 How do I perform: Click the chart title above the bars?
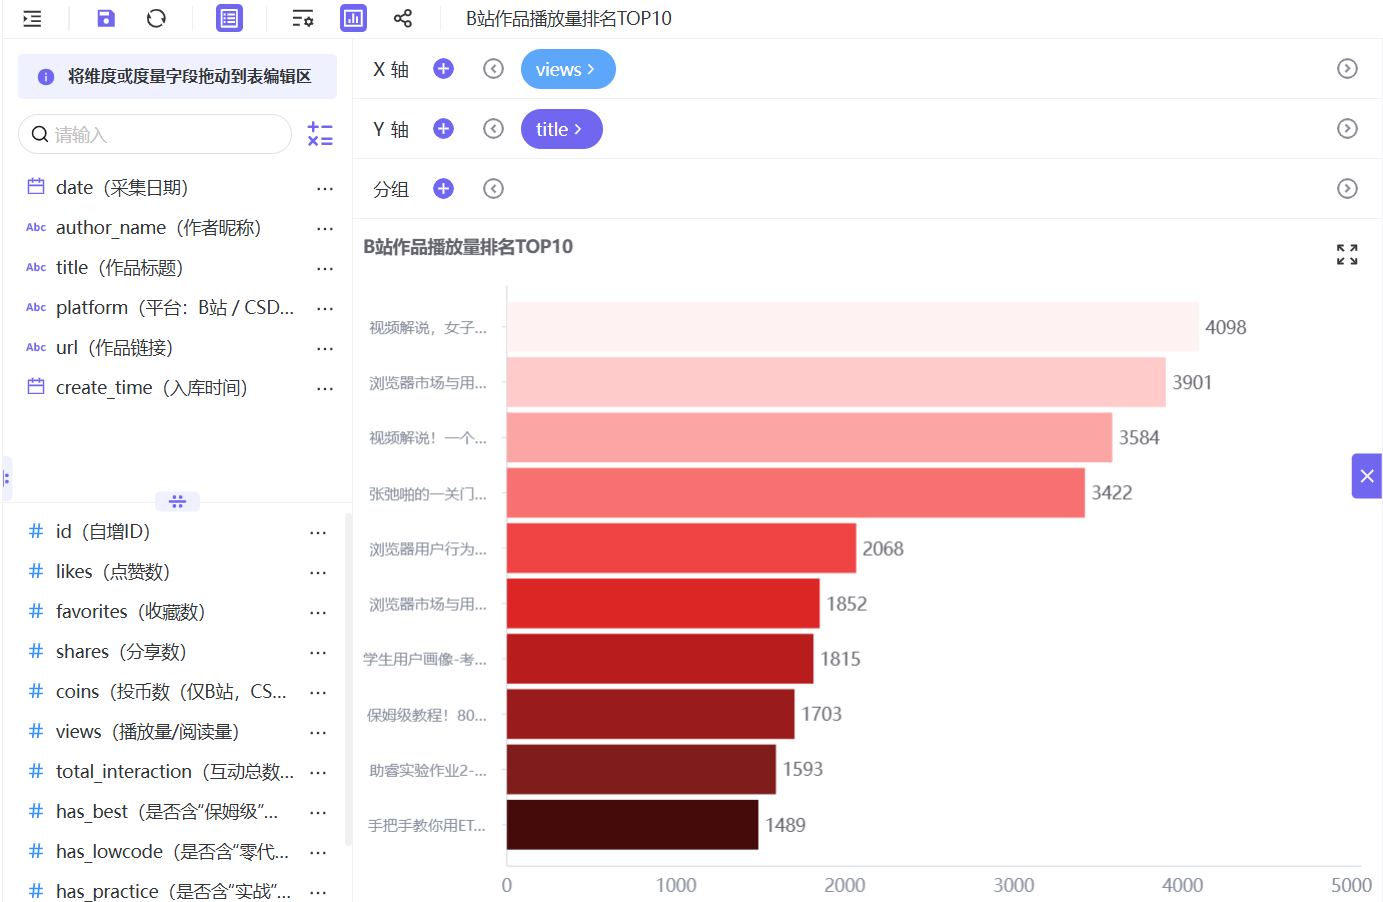(468, 247)
